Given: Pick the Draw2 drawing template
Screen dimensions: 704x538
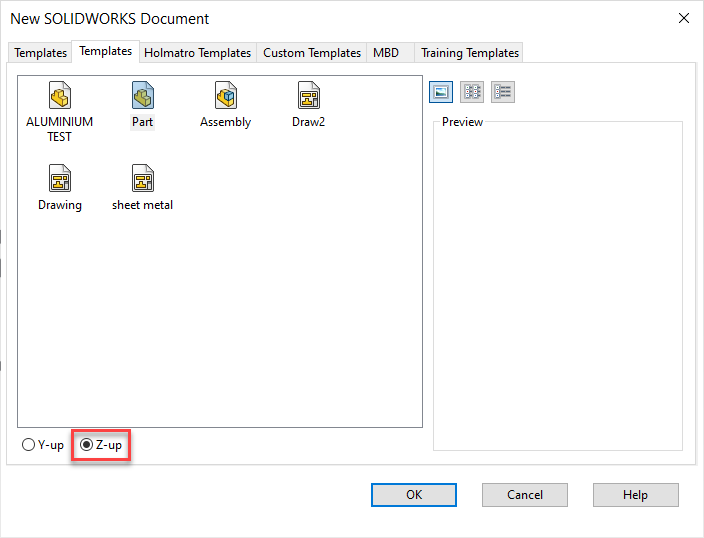Looking at the screenshot, I should (x=308, y=97).
